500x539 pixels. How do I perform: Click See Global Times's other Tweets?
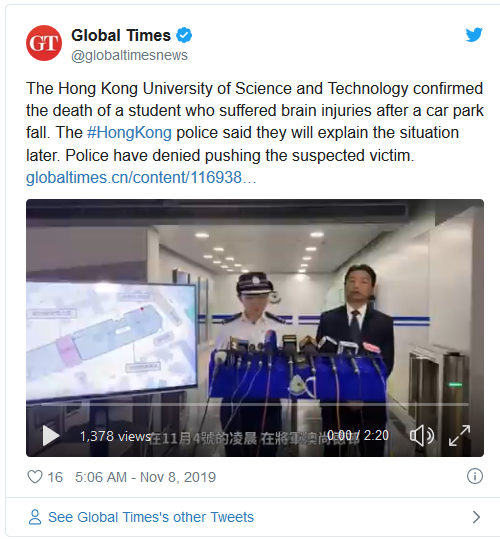click(x=151, y=517)
